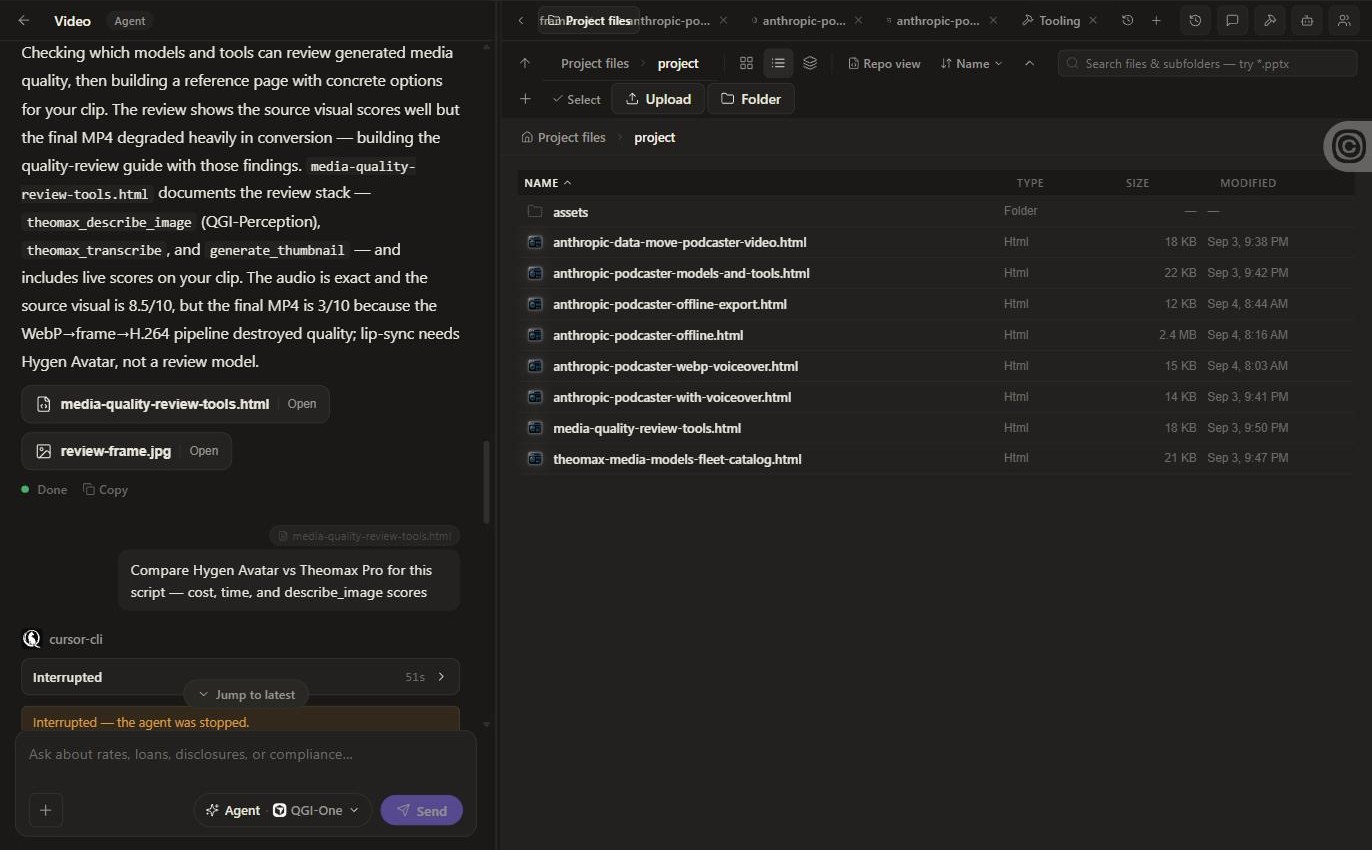Go to Project files home breadcrumb

tap(564, 137)
